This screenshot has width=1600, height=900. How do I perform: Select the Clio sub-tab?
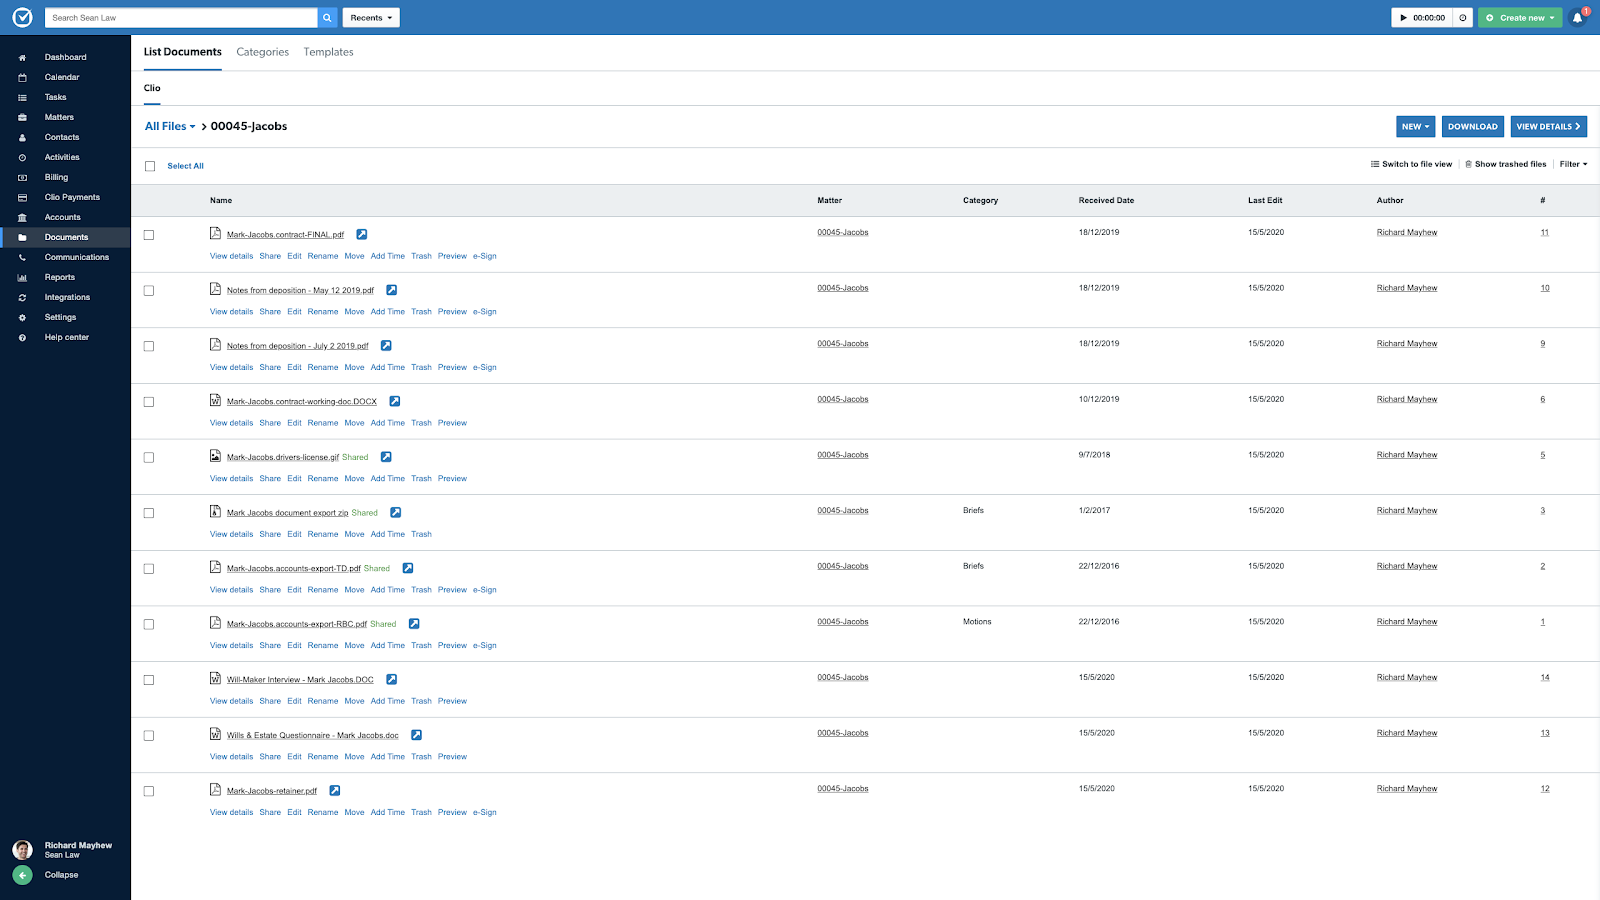(x=152, y=88)
